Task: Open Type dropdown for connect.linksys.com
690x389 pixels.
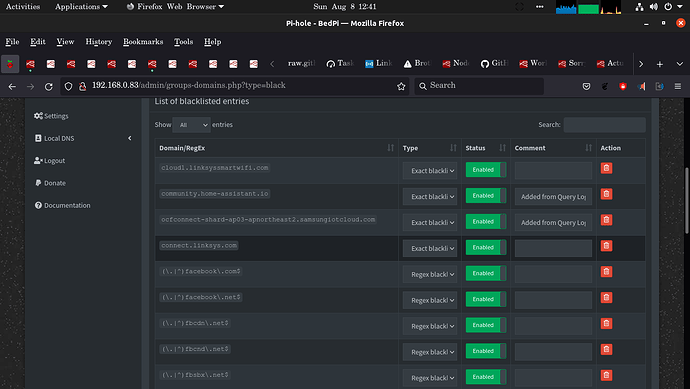Action: pyautogui.click(x=430, y=249)
